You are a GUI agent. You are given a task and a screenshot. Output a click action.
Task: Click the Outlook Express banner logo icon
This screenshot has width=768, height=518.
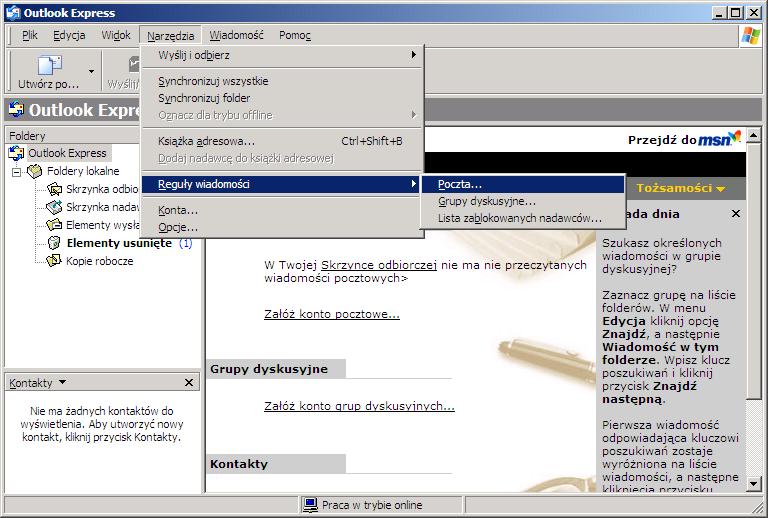coord(16,110)
